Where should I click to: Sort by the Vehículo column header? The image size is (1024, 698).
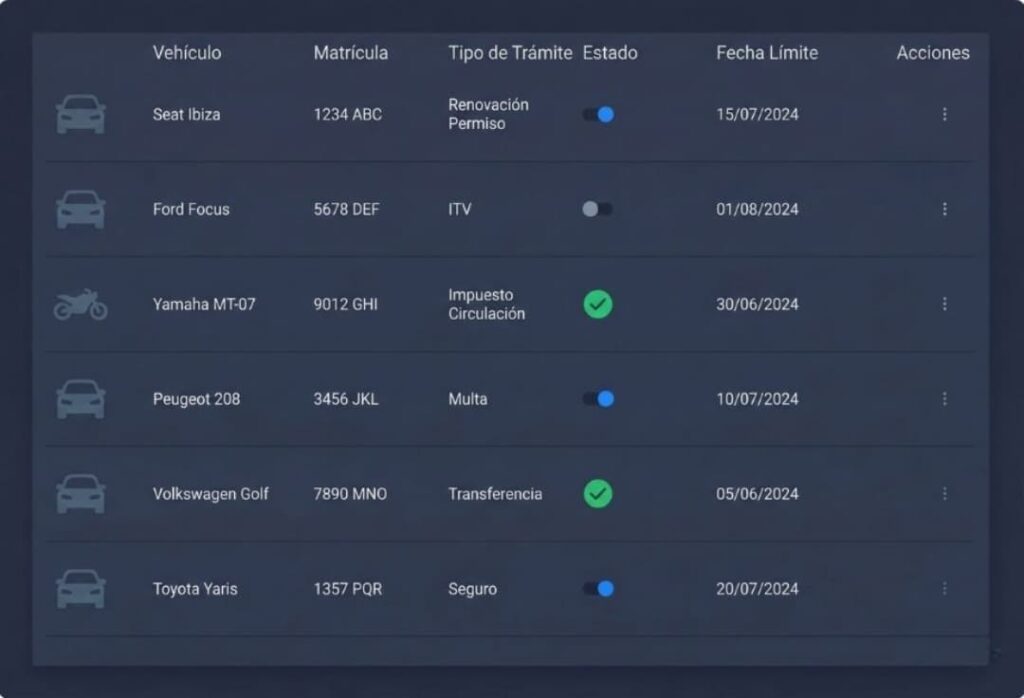coord(187,53)
